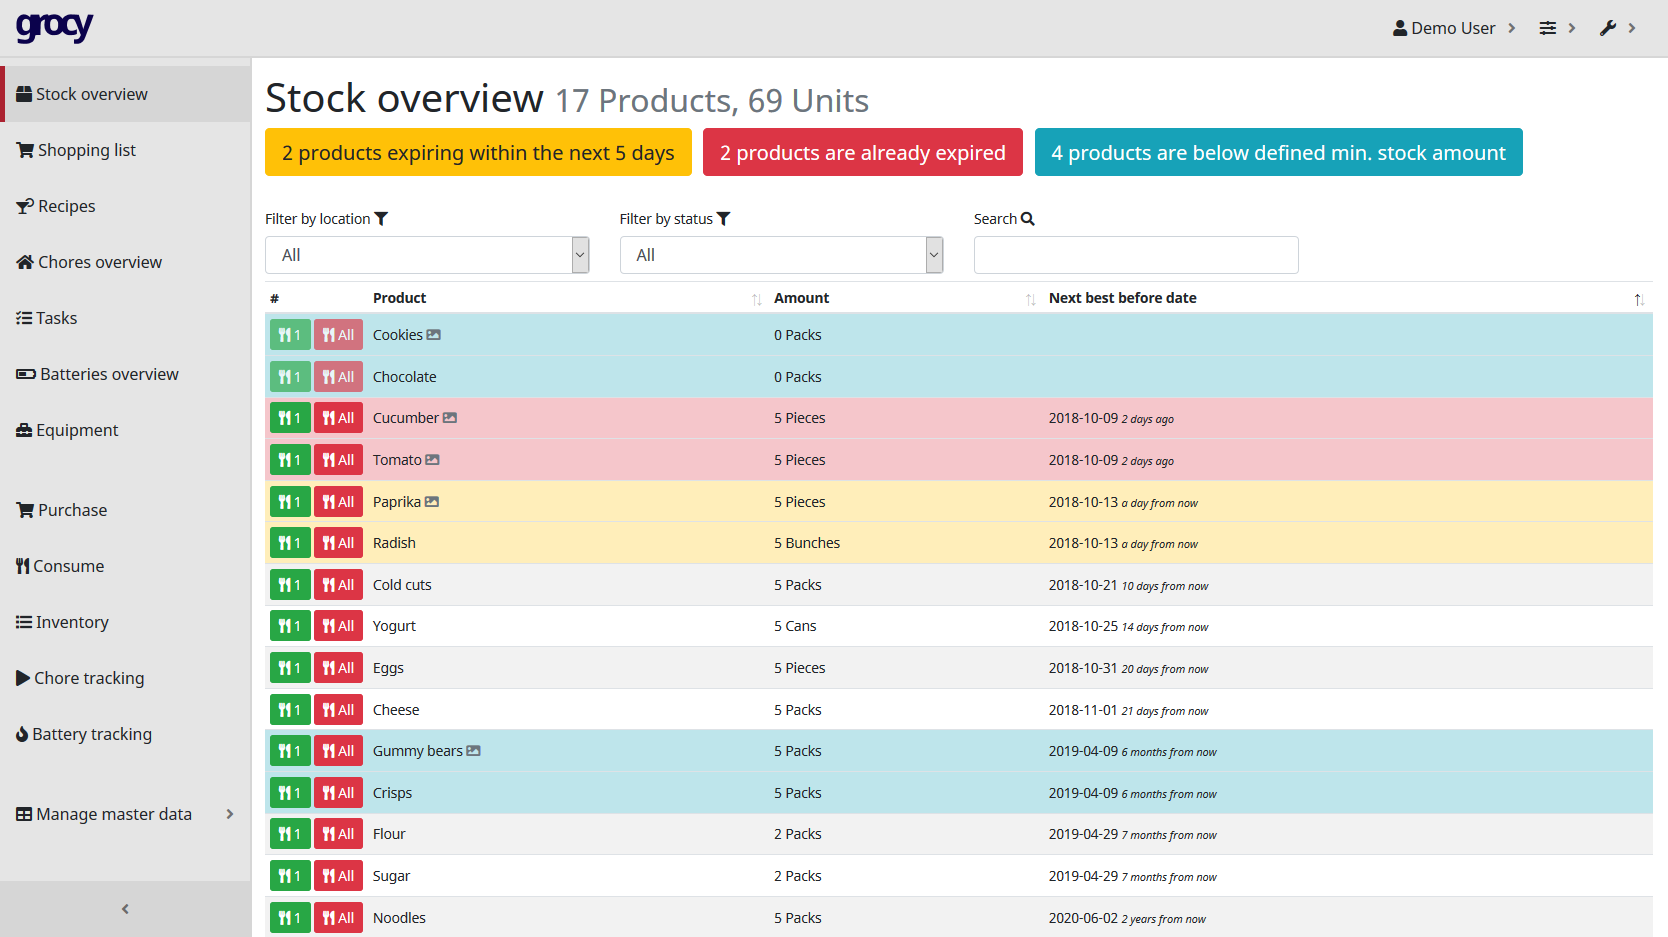Click the grocy logo
The width and height of the screenshot is (1668, 937).
[x=54, y=27]
